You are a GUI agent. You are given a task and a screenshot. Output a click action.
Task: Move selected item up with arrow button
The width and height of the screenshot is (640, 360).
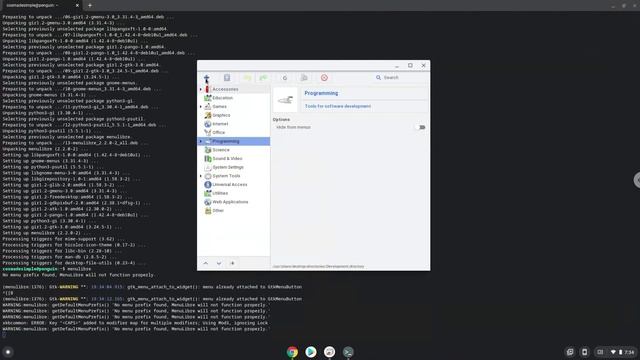click(206, 263)
